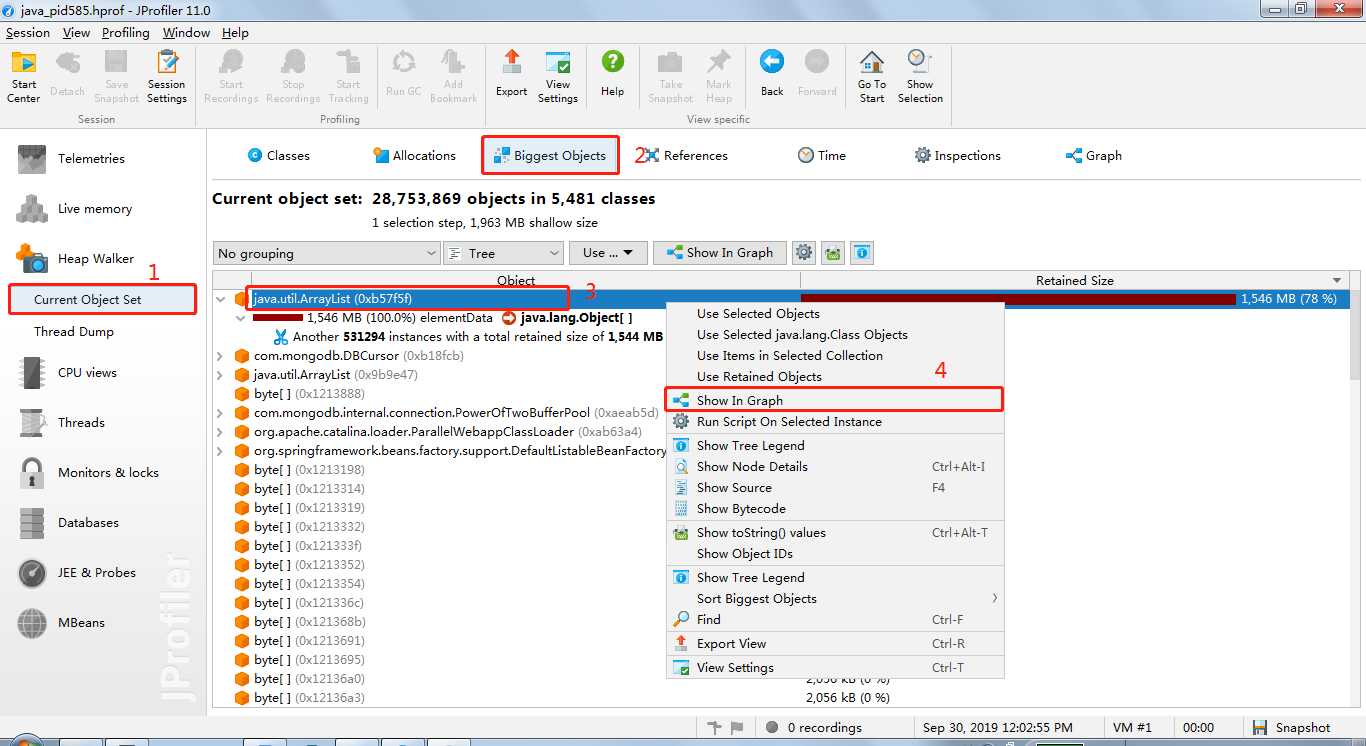Expand java.util.ArrayList (0x9b9e47) node
This screenshot has width=1366, height=746.
point(221,375)
